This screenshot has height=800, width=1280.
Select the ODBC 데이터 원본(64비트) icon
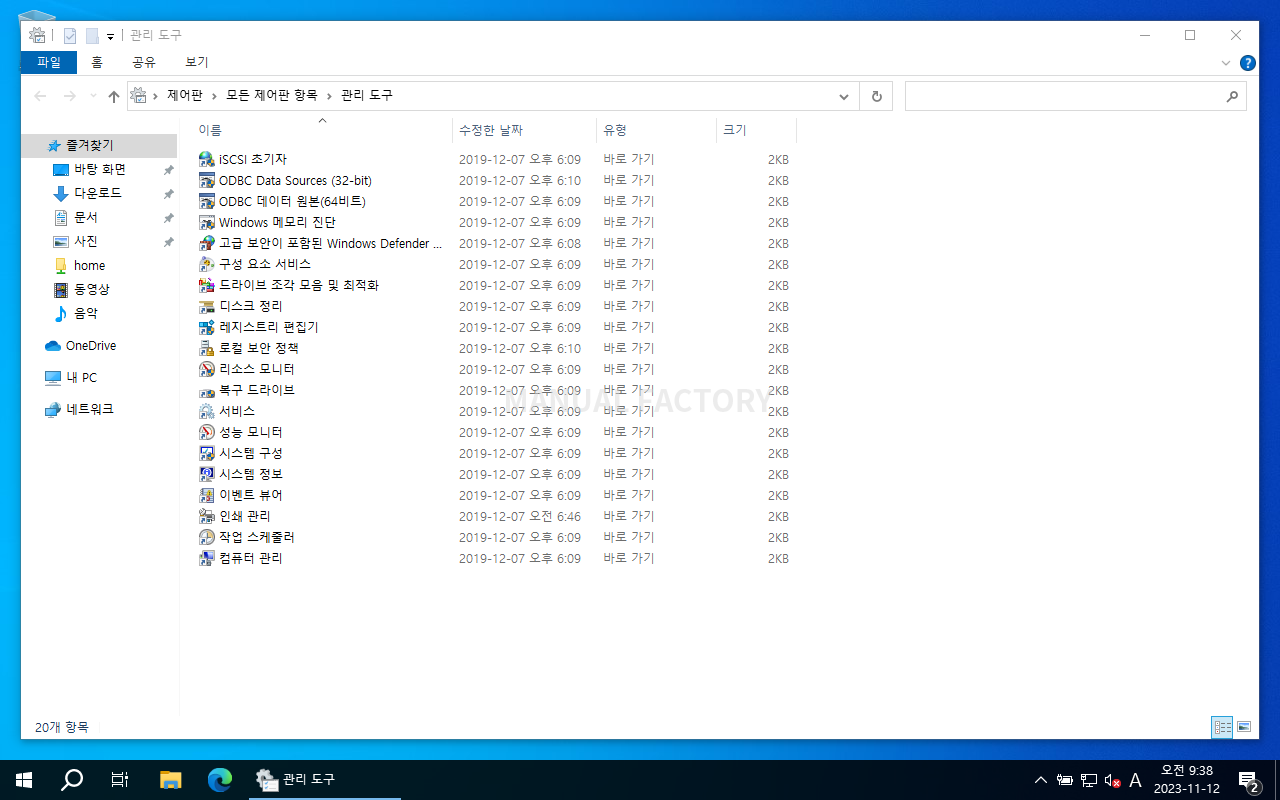click(x=207, y=201)
